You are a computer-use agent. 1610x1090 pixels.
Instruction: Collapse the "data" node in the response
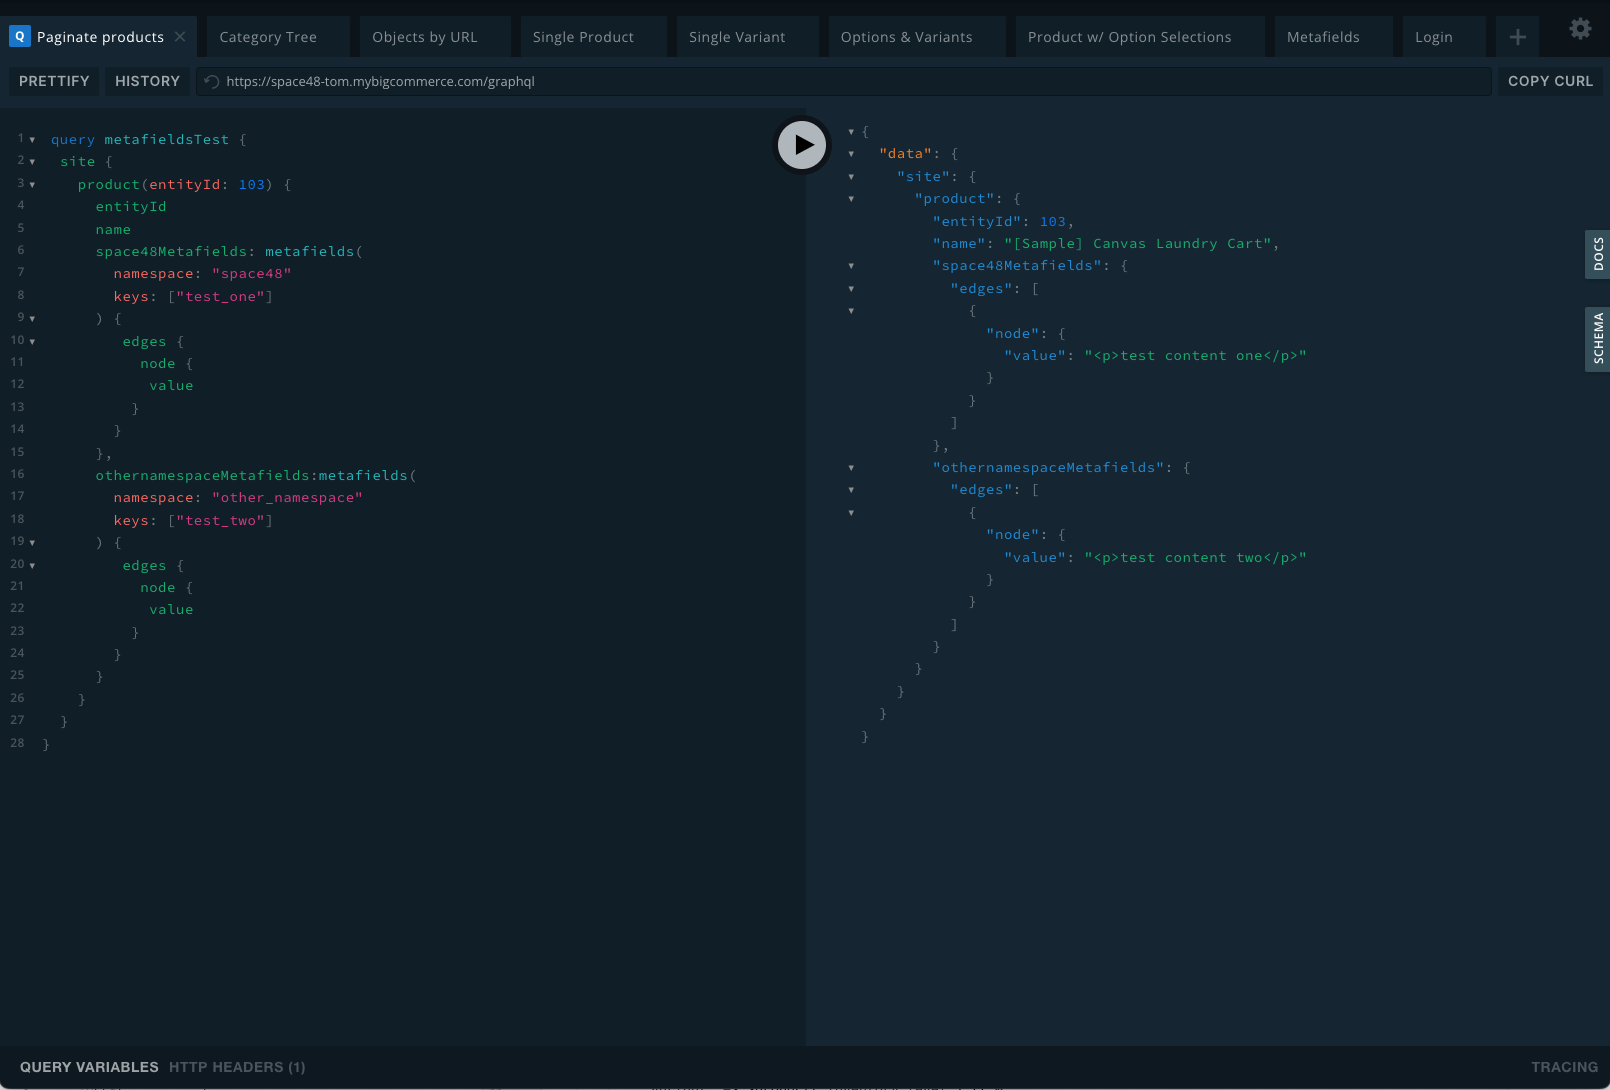click(x=851, y=154)
